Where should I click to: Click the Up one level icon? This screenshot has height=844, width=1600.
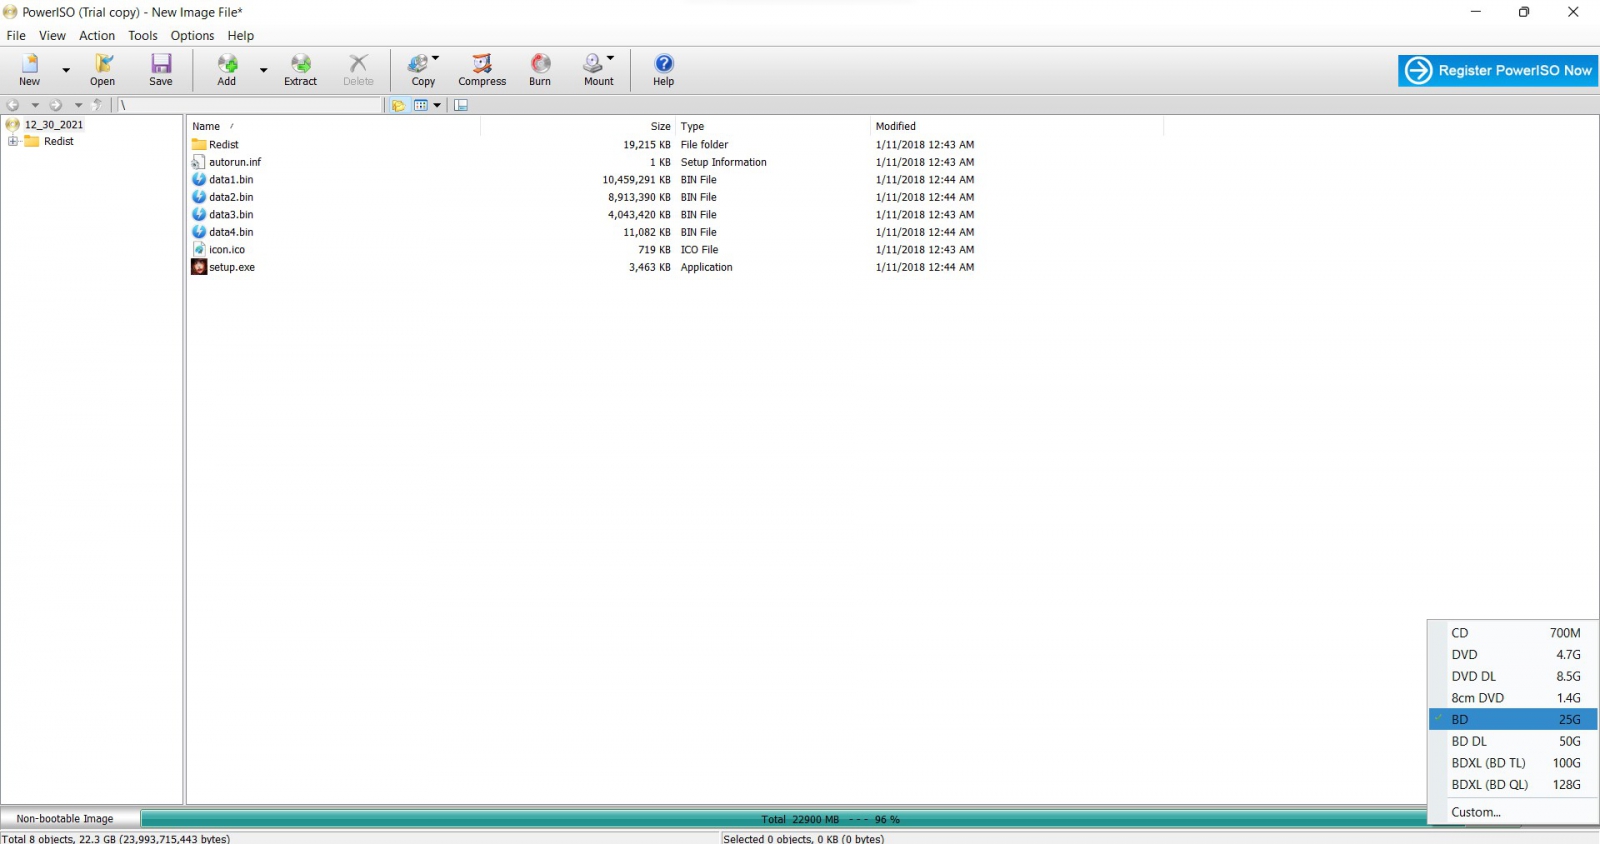click(x=97, y=105)
